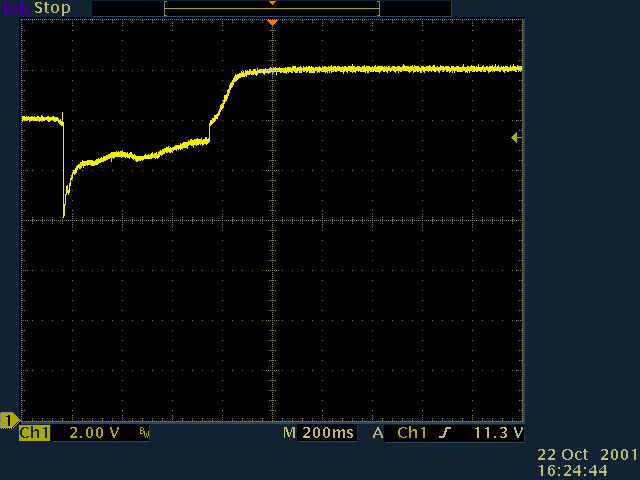The width and height of the screenshot is (640, 480).
Task: Select the 2.00 V vertical scale readout
Action: click(x=94, y=434)
